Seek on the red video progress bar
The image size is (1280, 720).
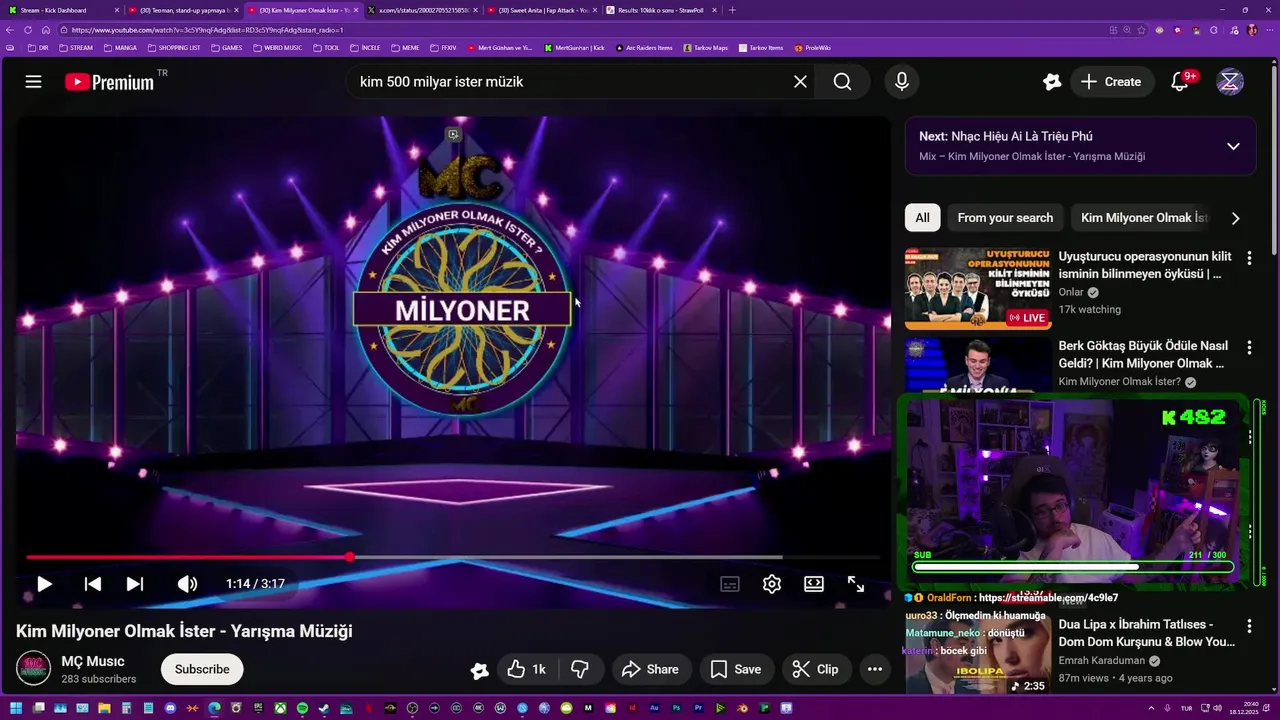pos(452,557)
